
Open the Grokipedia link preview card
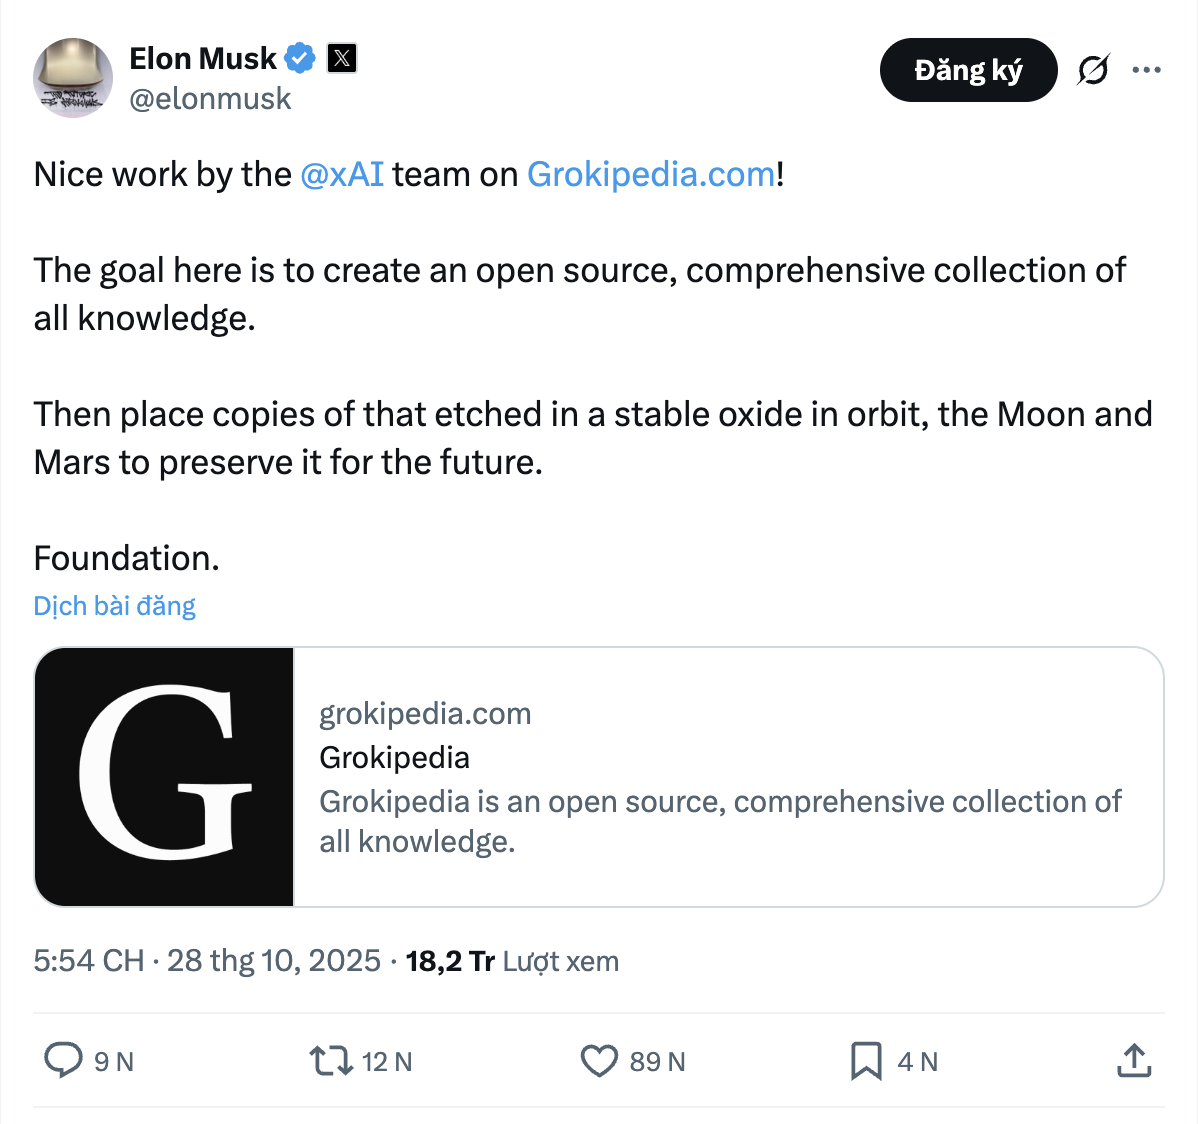coord(598,776)
